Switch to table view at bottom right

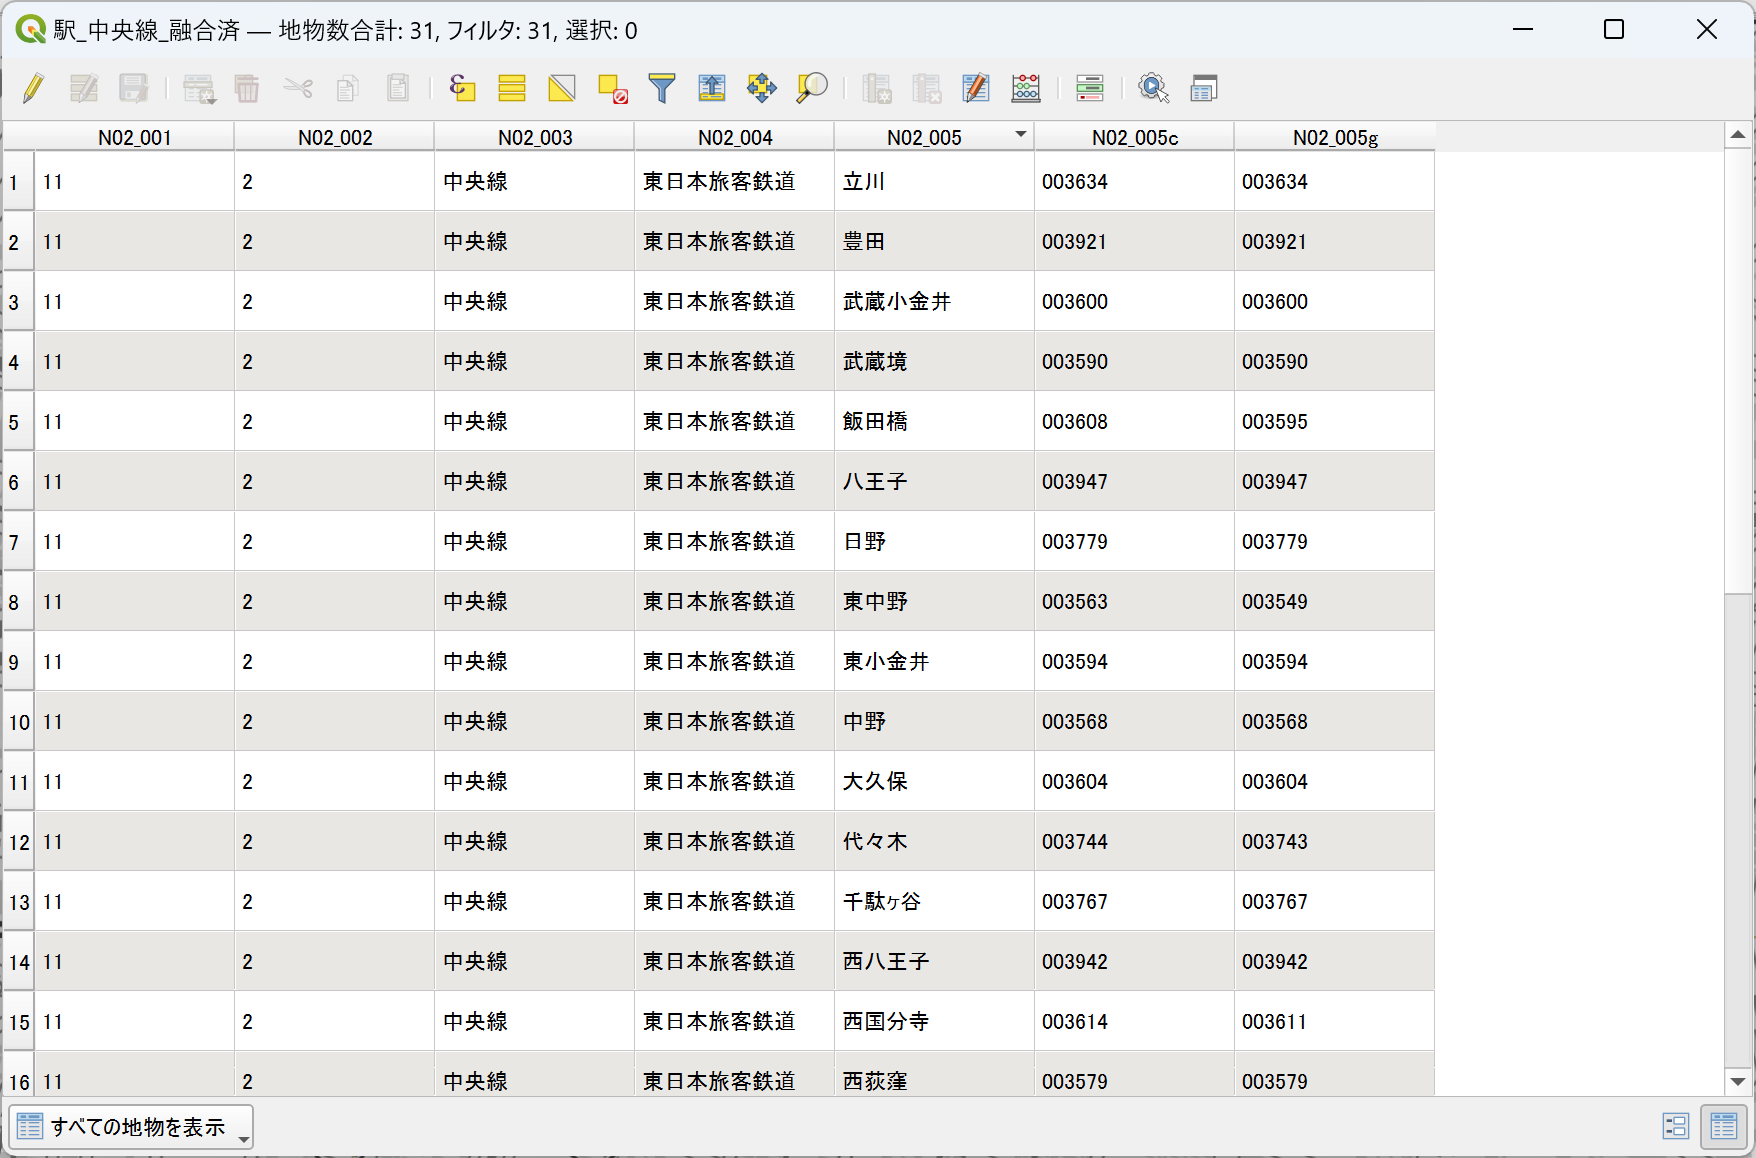(1723, 1126)
